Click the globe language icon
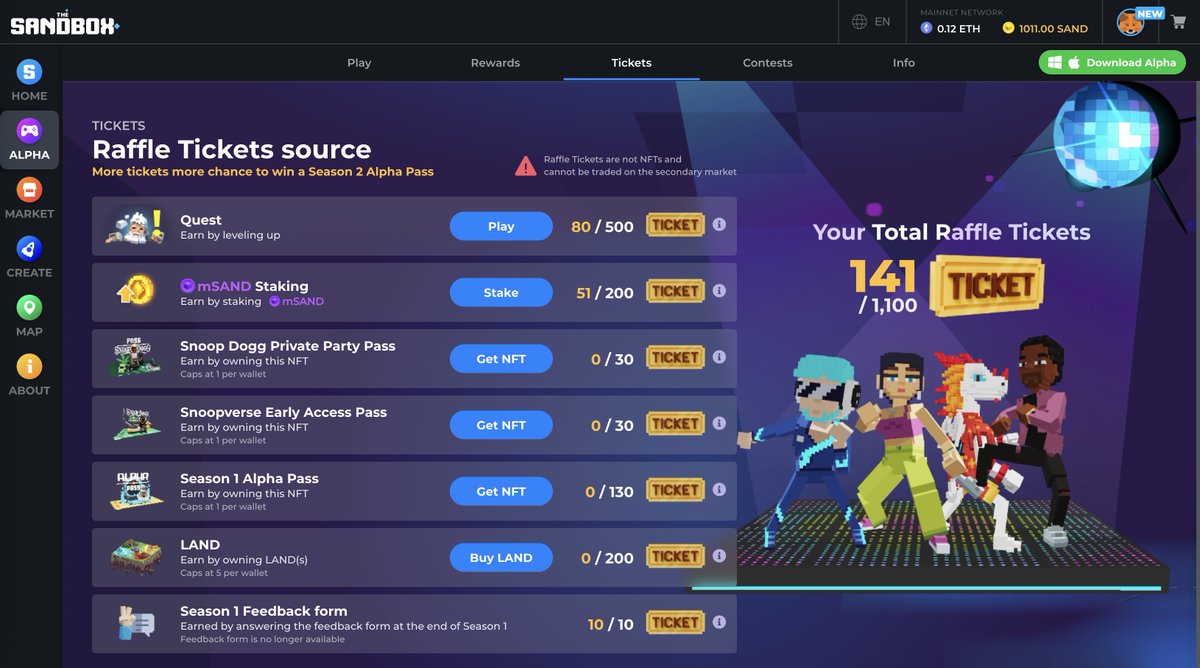 tap(859, 22)
